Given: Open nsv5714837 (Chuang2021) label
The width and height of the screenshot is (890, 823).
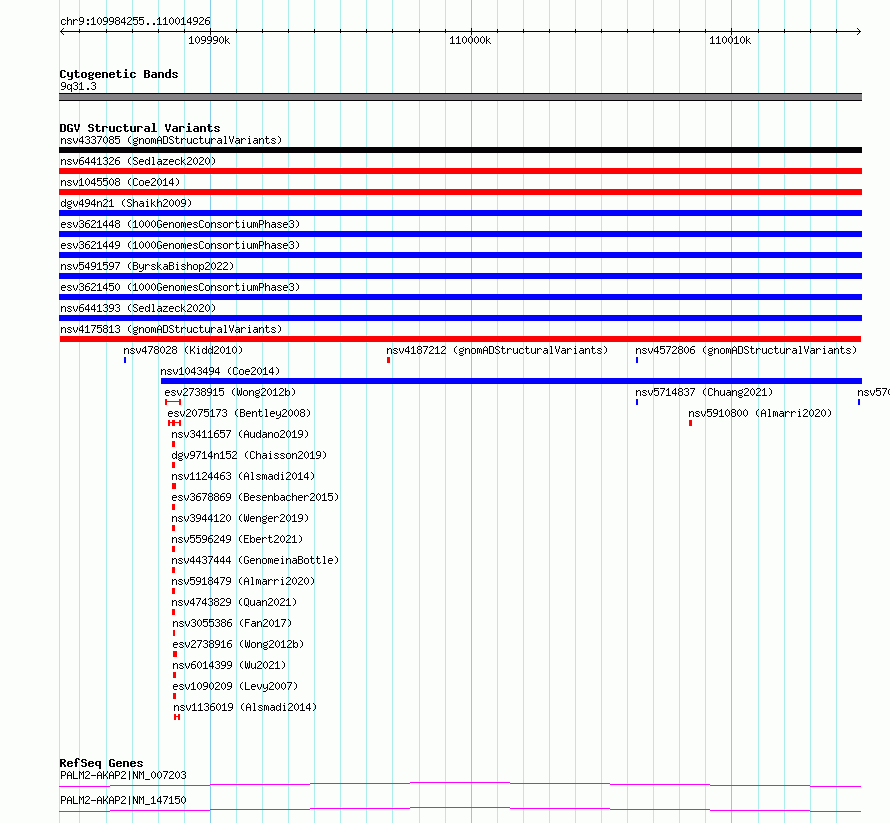Looking at the screenshot, I should [704, 392].
